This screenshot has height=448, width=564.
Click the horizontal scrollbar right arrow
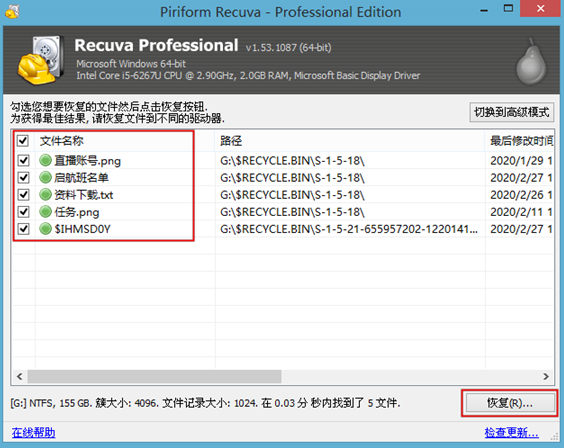(546, 376)
